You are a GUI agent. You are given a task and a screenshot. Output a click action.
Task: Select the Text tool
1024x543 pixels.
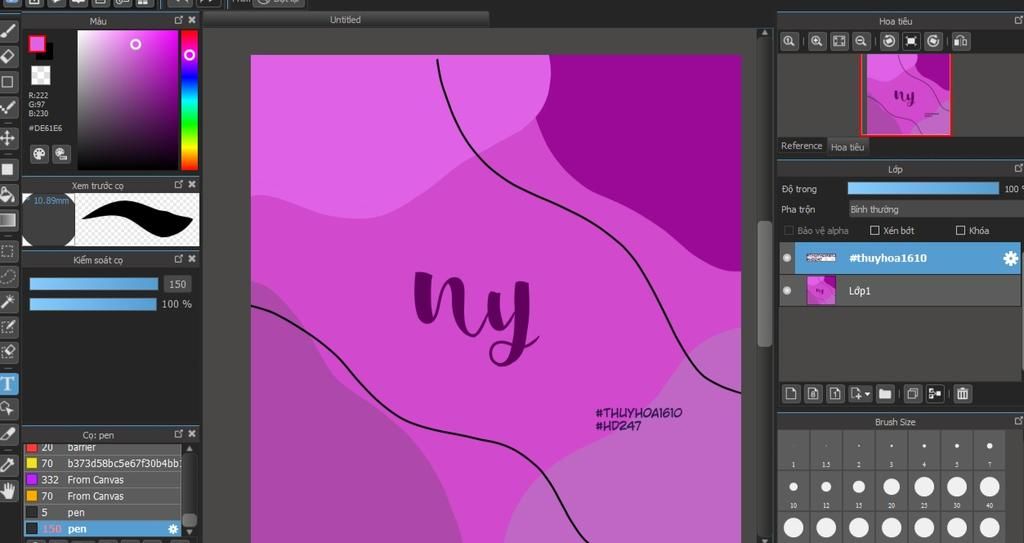click(x=8, y=384)
